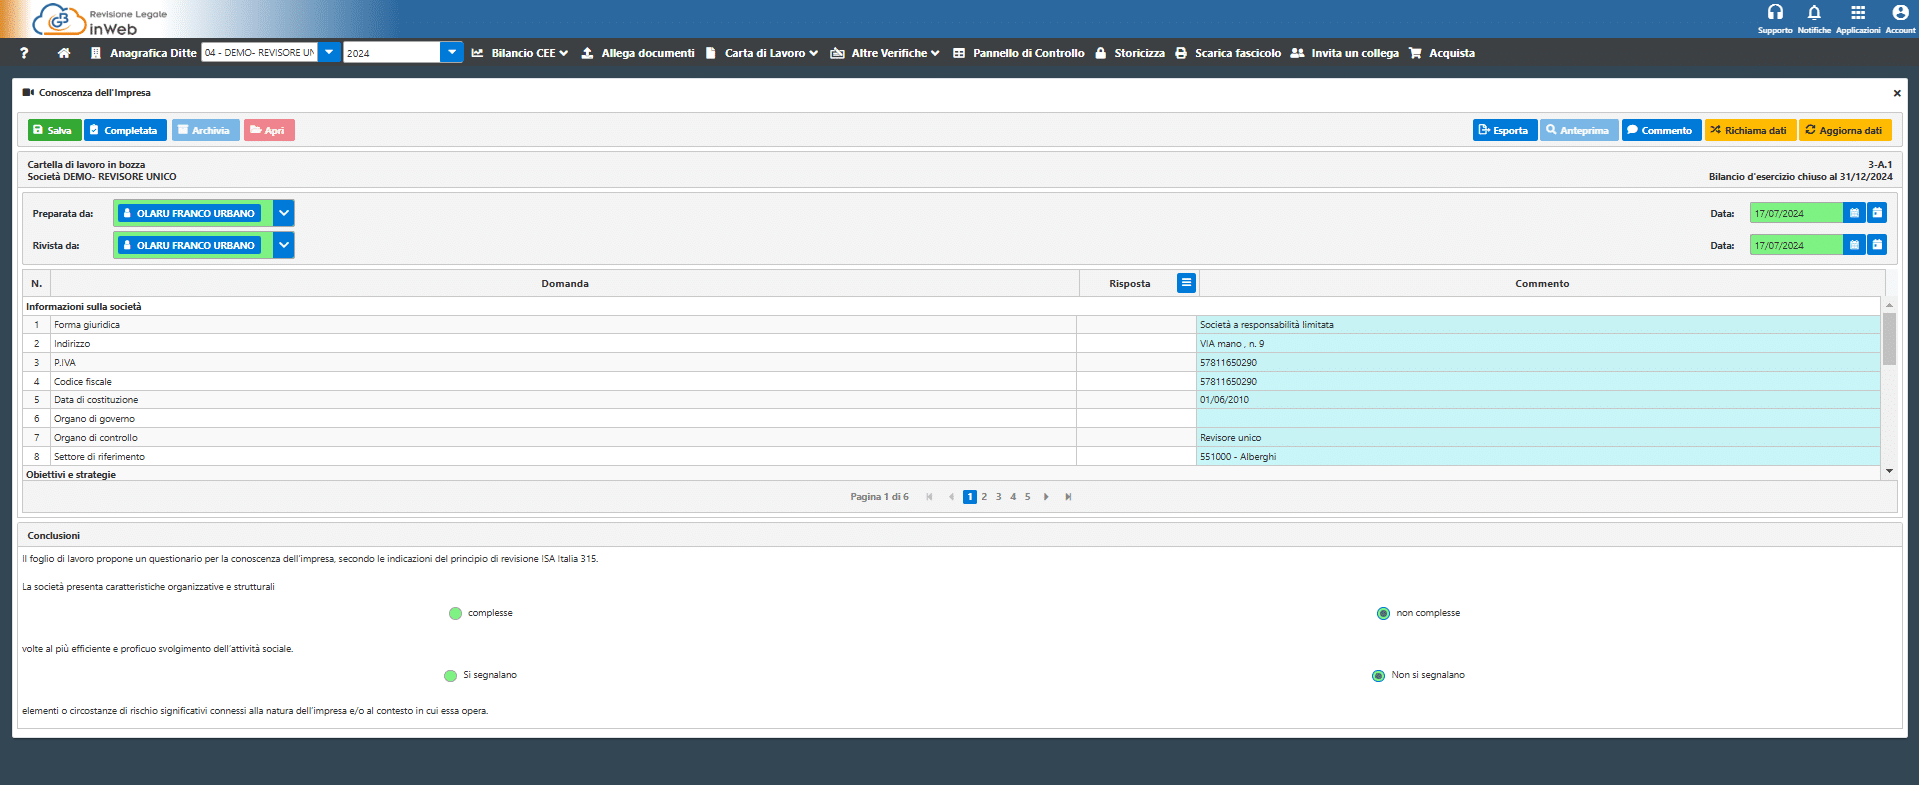Go to the home icon
The image size is (1919, 785).
coord(64,53)
